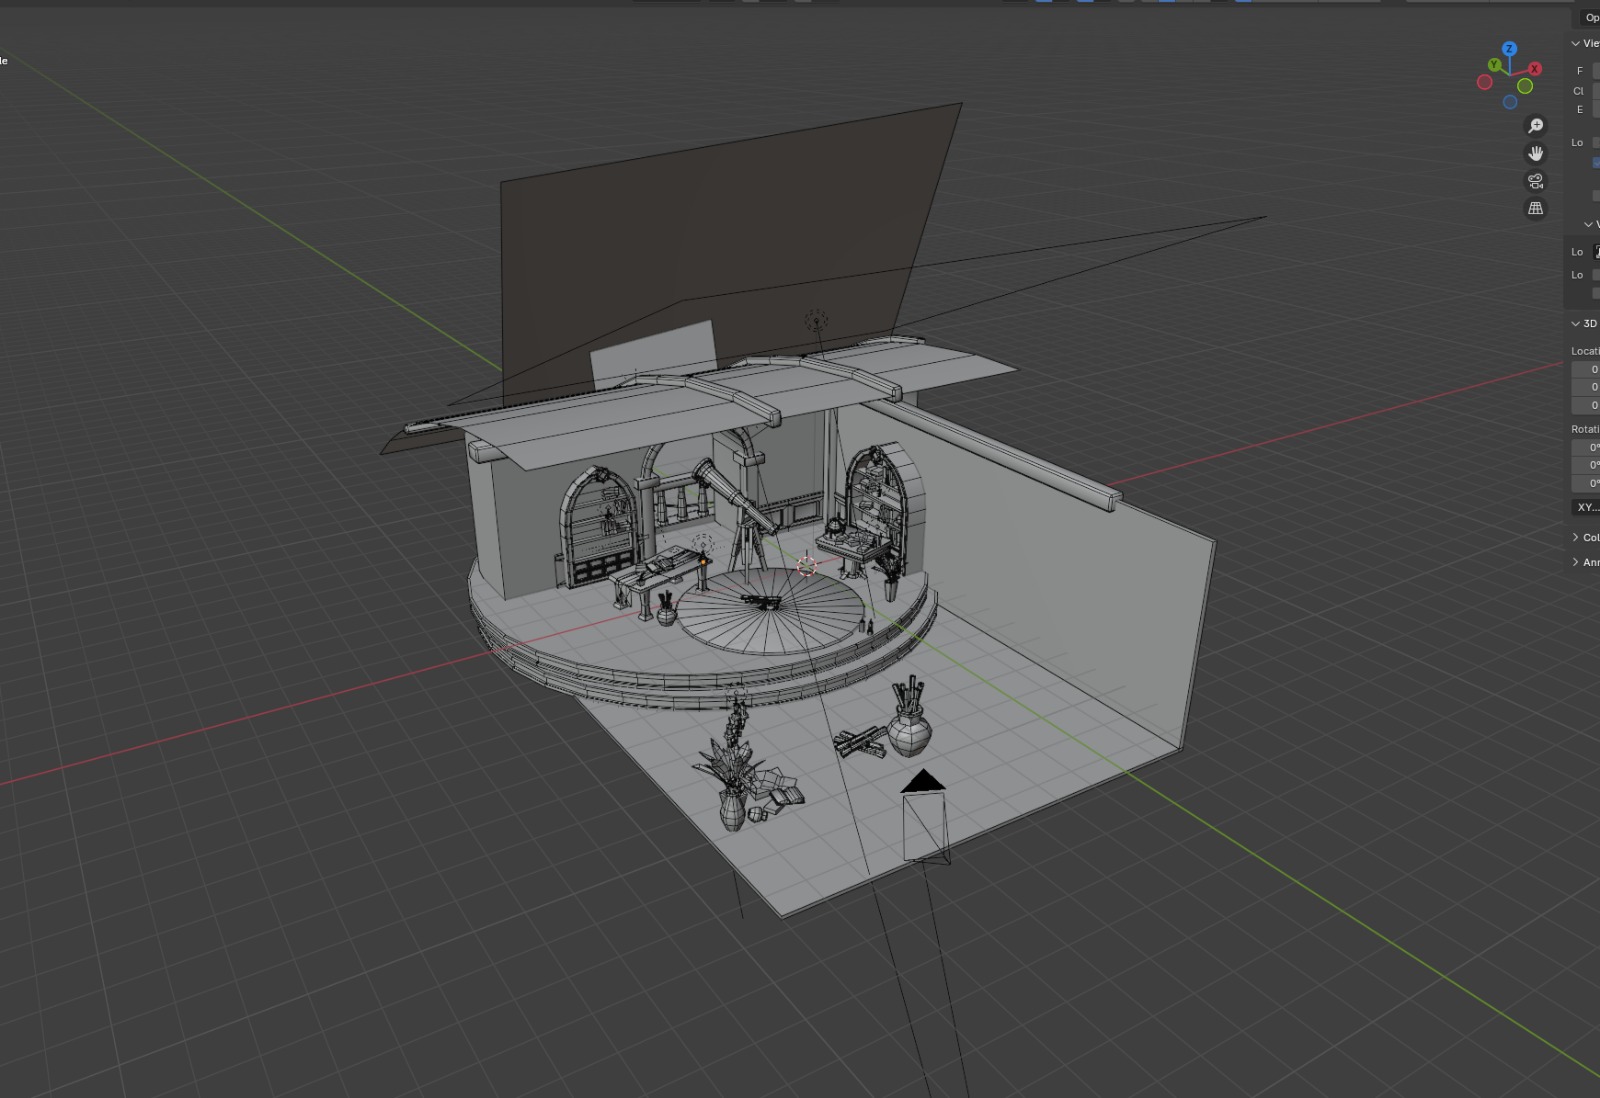Click the blue Z axis on the navigation gizmo
This screenshot has width=1600, height=1098.
[x=1509, y=49]
